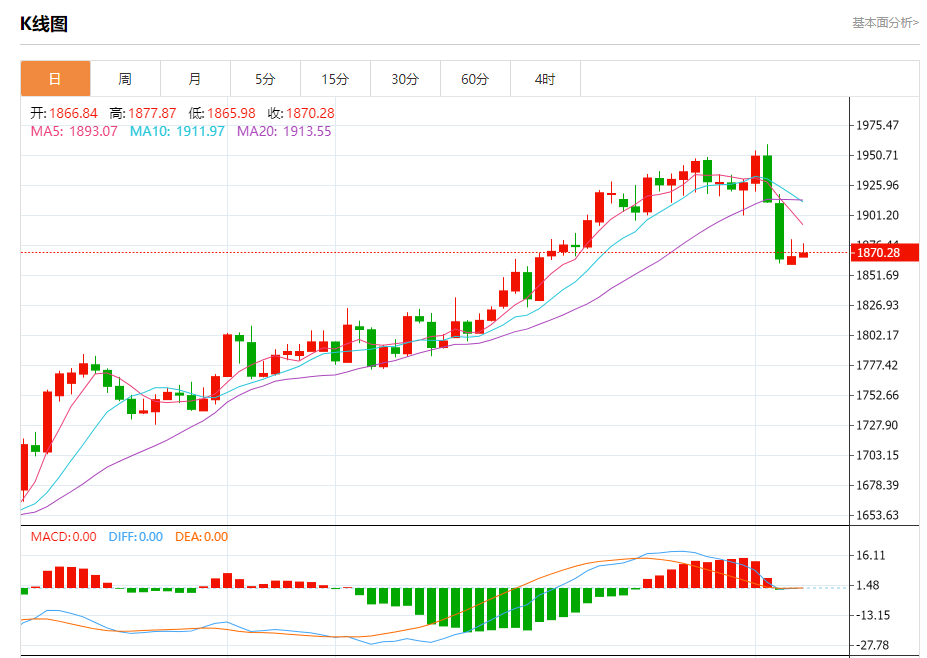Screen dimensions: 927x658
Task: Click the 1777.42 price axis label
Action: [x=877, y=365]
